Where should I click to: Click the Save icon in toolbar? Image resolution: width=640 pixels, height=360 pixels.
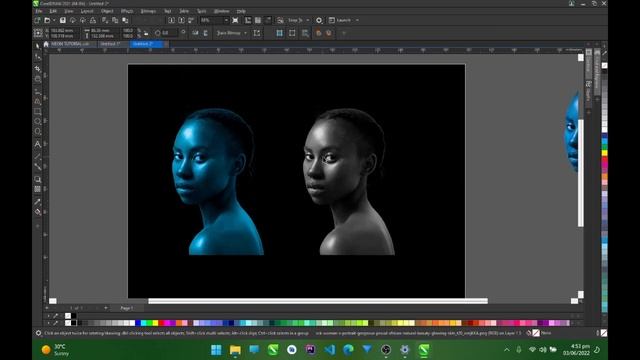point(62,20)
